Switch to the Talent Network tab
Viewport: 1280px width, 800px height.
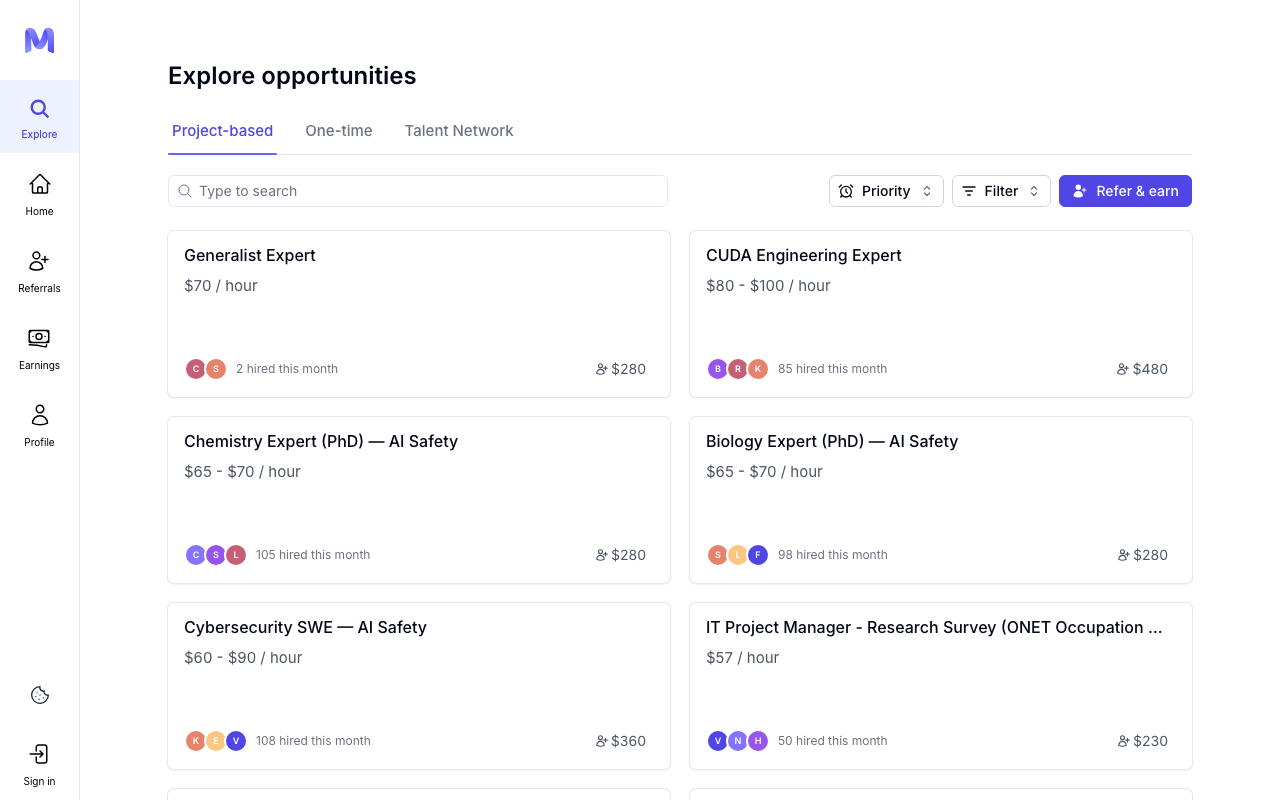(459, 131)
